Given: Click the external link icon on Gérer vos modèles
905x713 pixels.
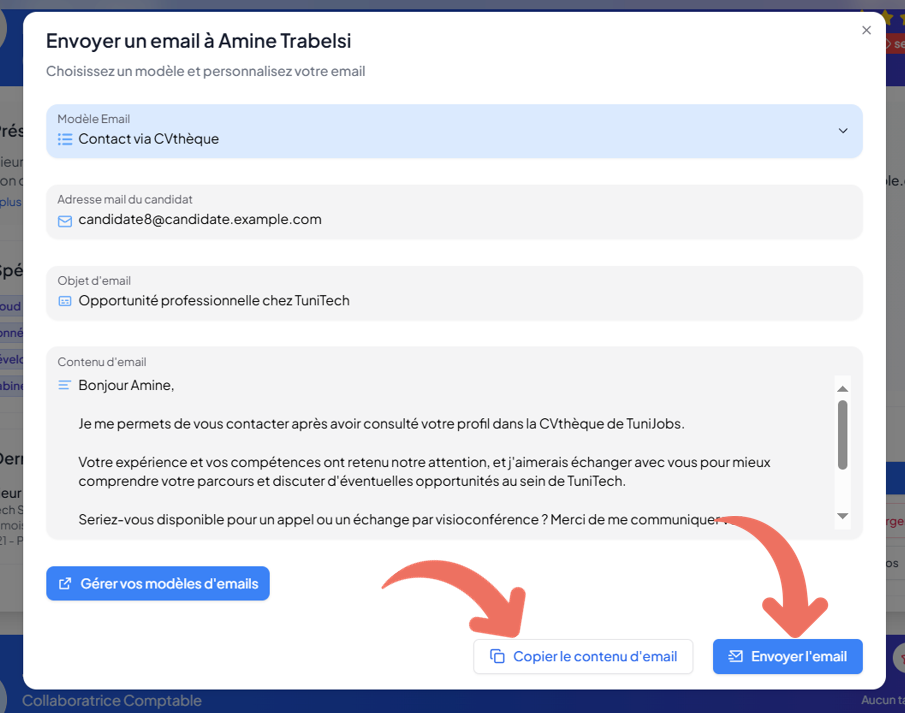Looking at the screenshot, I should click(x=65, y=584).
